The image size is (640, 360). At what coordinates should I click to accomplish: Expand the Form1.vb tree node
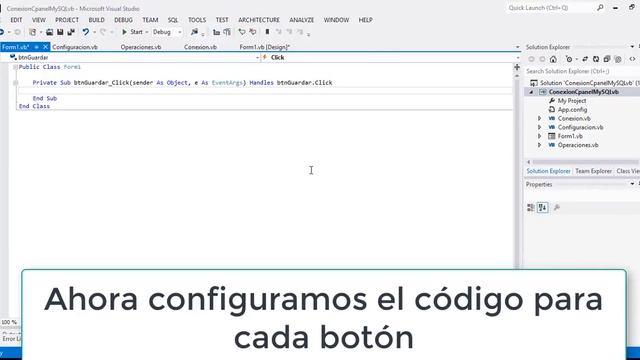(x=539, y=136)
